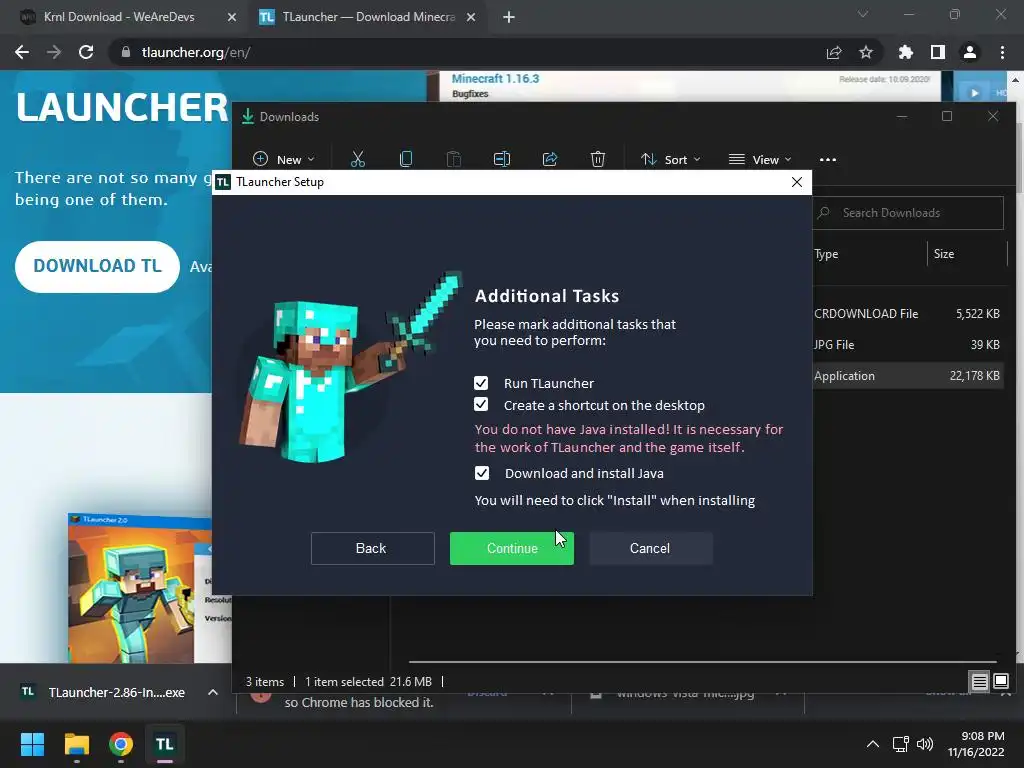Show hidden tray icons chevron
Screen dimensions: 1024x768
click(x=872, y=744)
